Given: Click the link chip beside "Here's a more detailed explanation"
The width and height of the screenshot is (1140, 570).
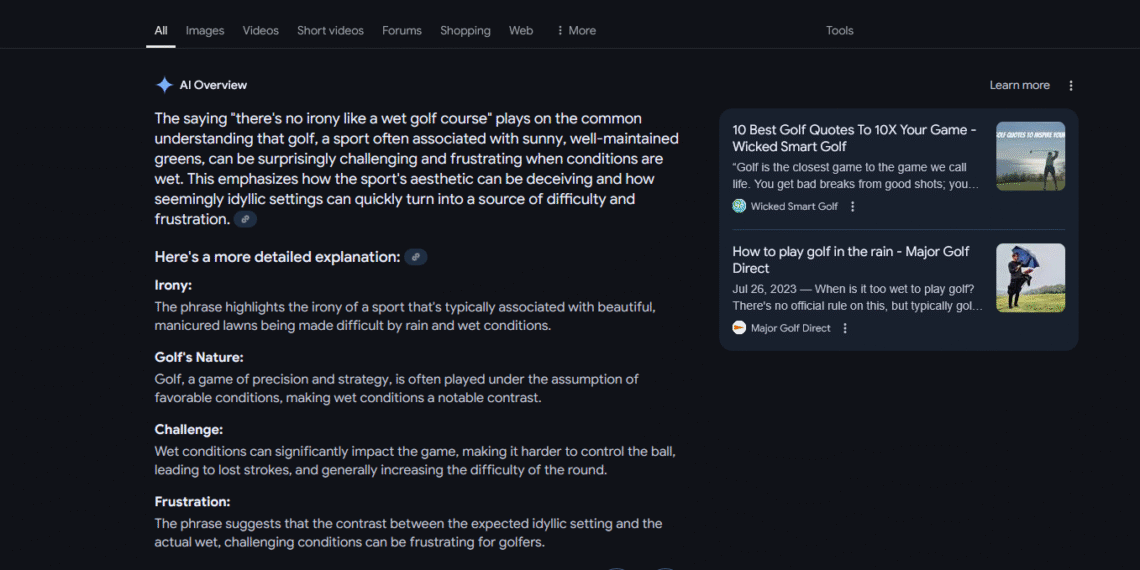Looking at the screenshot, I should (416, 257).
